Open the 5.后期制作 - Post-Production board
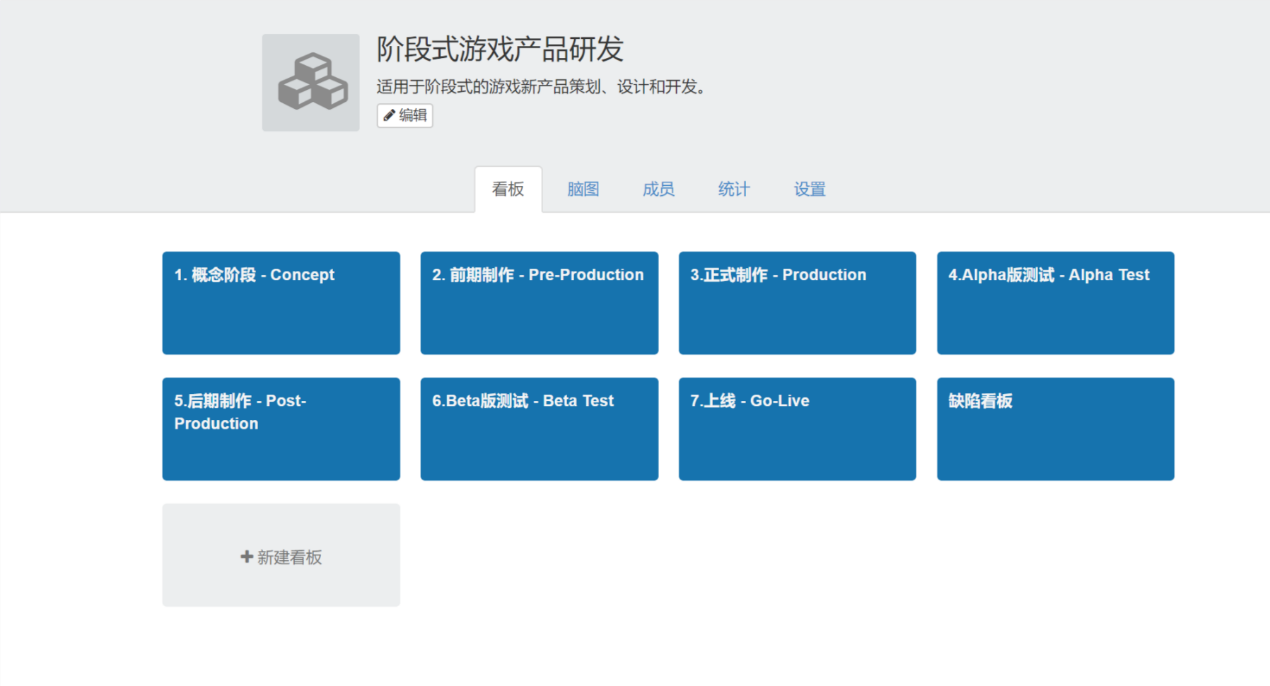The width and height of the screenshot is (1270, 686). (x=281, y=429)
